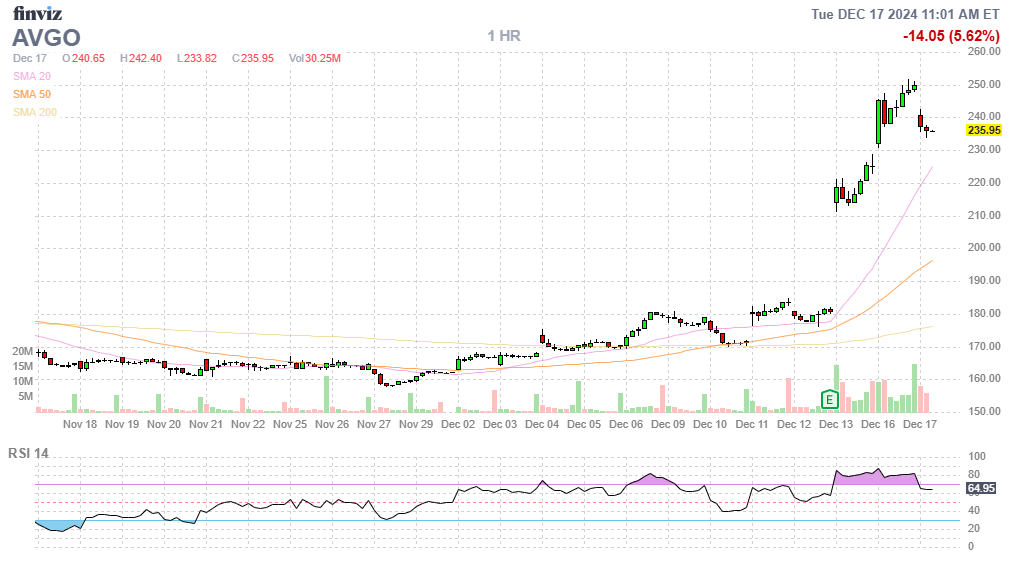Click the green earnings E marker
The width and height of the screenshot is (1013, 562).
(x=829, y=400)
